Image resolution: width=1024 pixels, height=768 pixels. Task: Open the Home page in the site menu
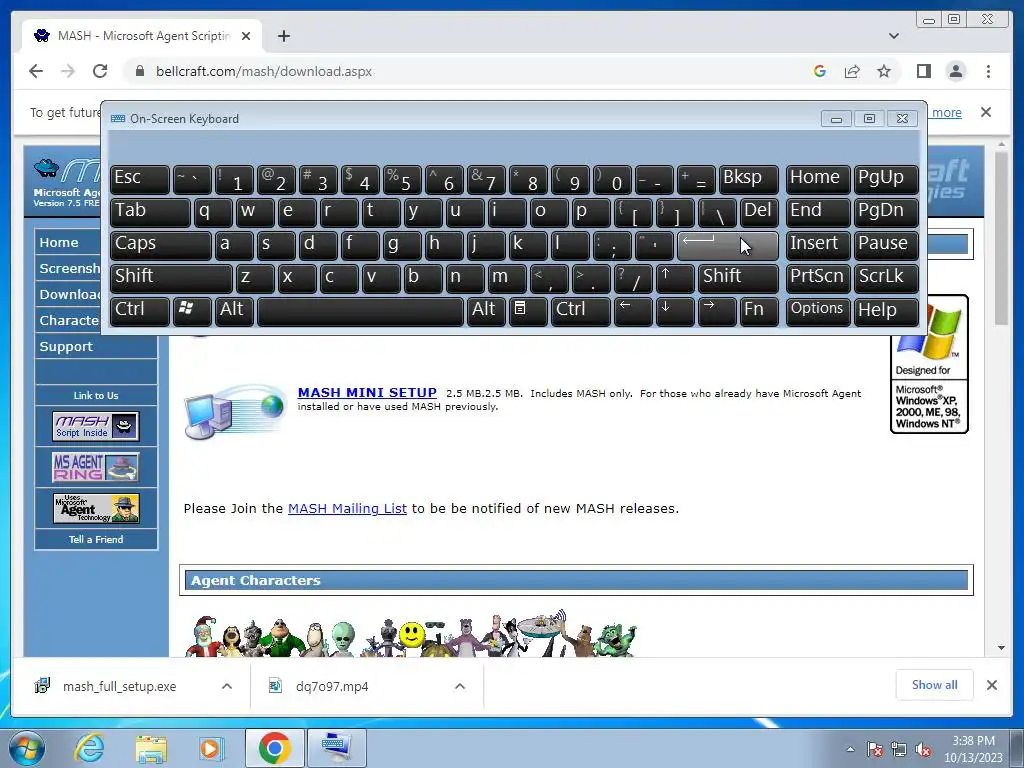point(59,242)
